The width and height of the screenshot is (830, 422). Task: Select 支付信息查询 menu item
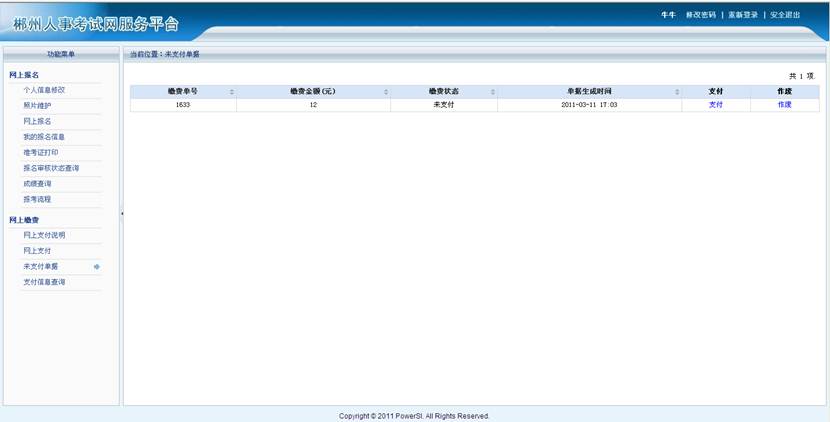[44, 282]
